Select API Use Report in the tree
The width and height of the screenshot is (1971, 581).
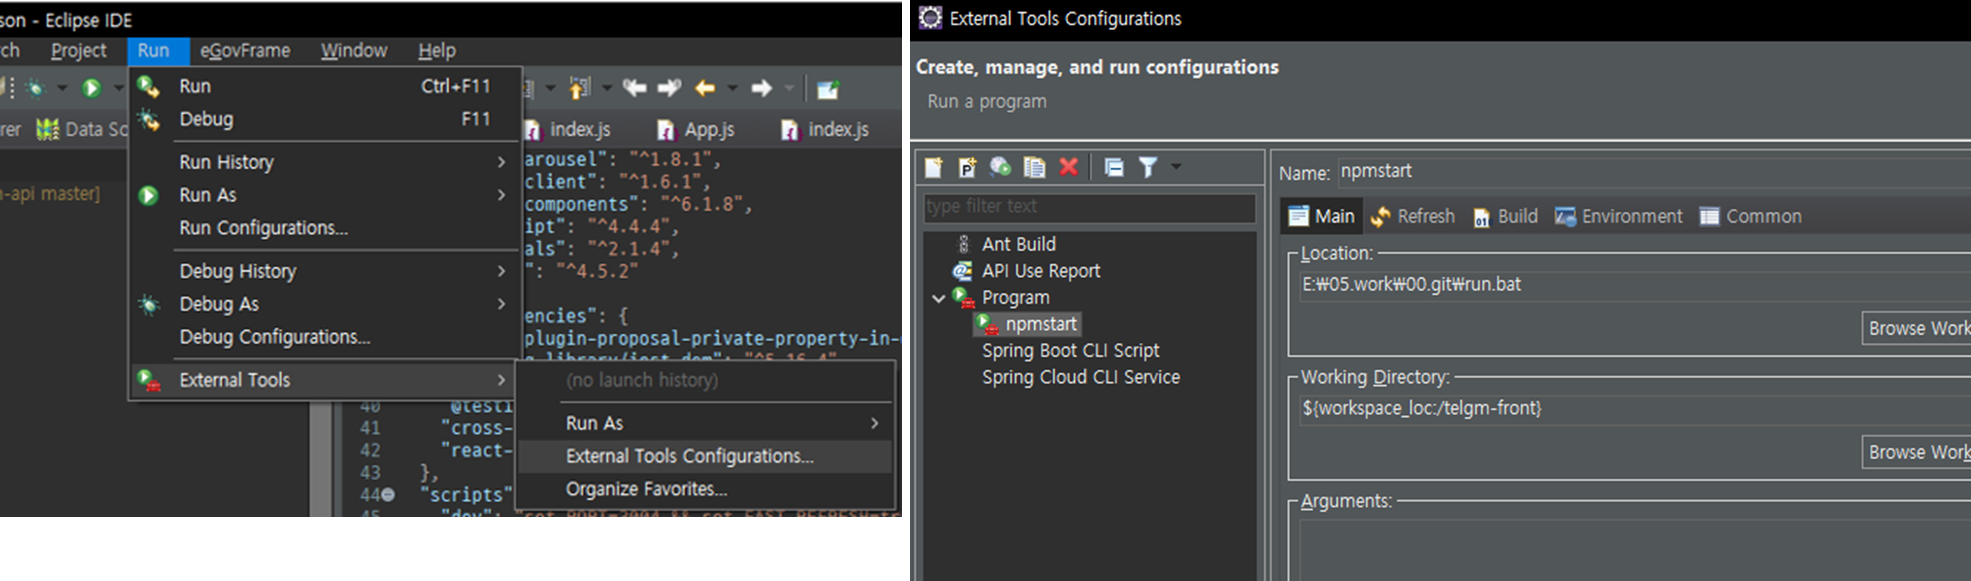tap(1041, 271)
